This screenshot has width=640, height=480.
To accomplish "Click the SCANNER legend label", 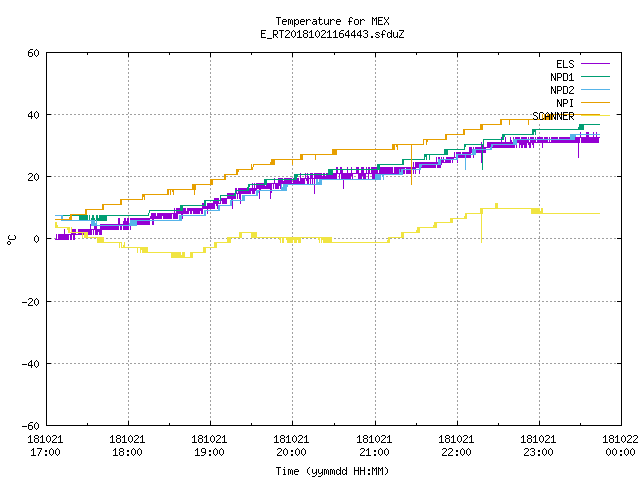I will click(553, 116).
